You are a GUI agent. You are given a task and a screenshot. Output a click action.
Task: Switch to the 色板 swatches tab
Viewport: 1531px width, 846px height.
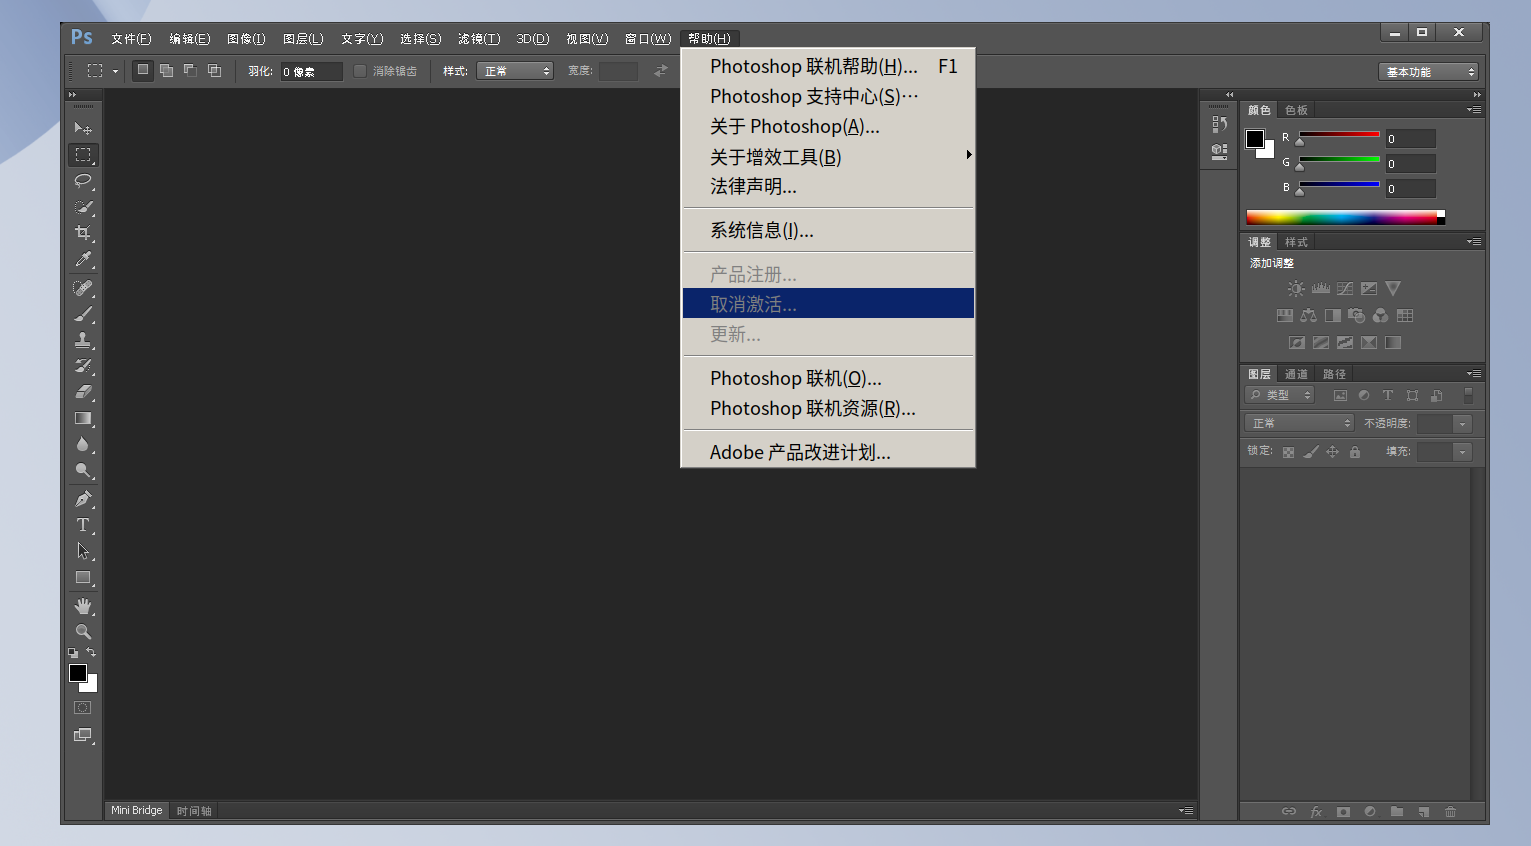click(x=1296, y=110)
